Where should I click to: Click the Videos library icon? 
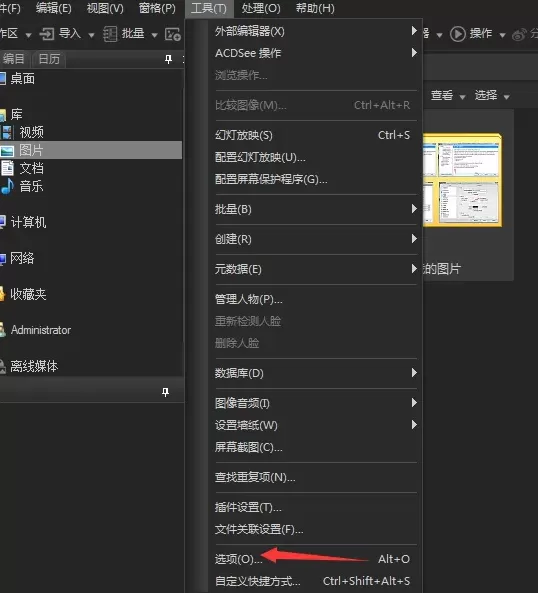tap(7, 132)
